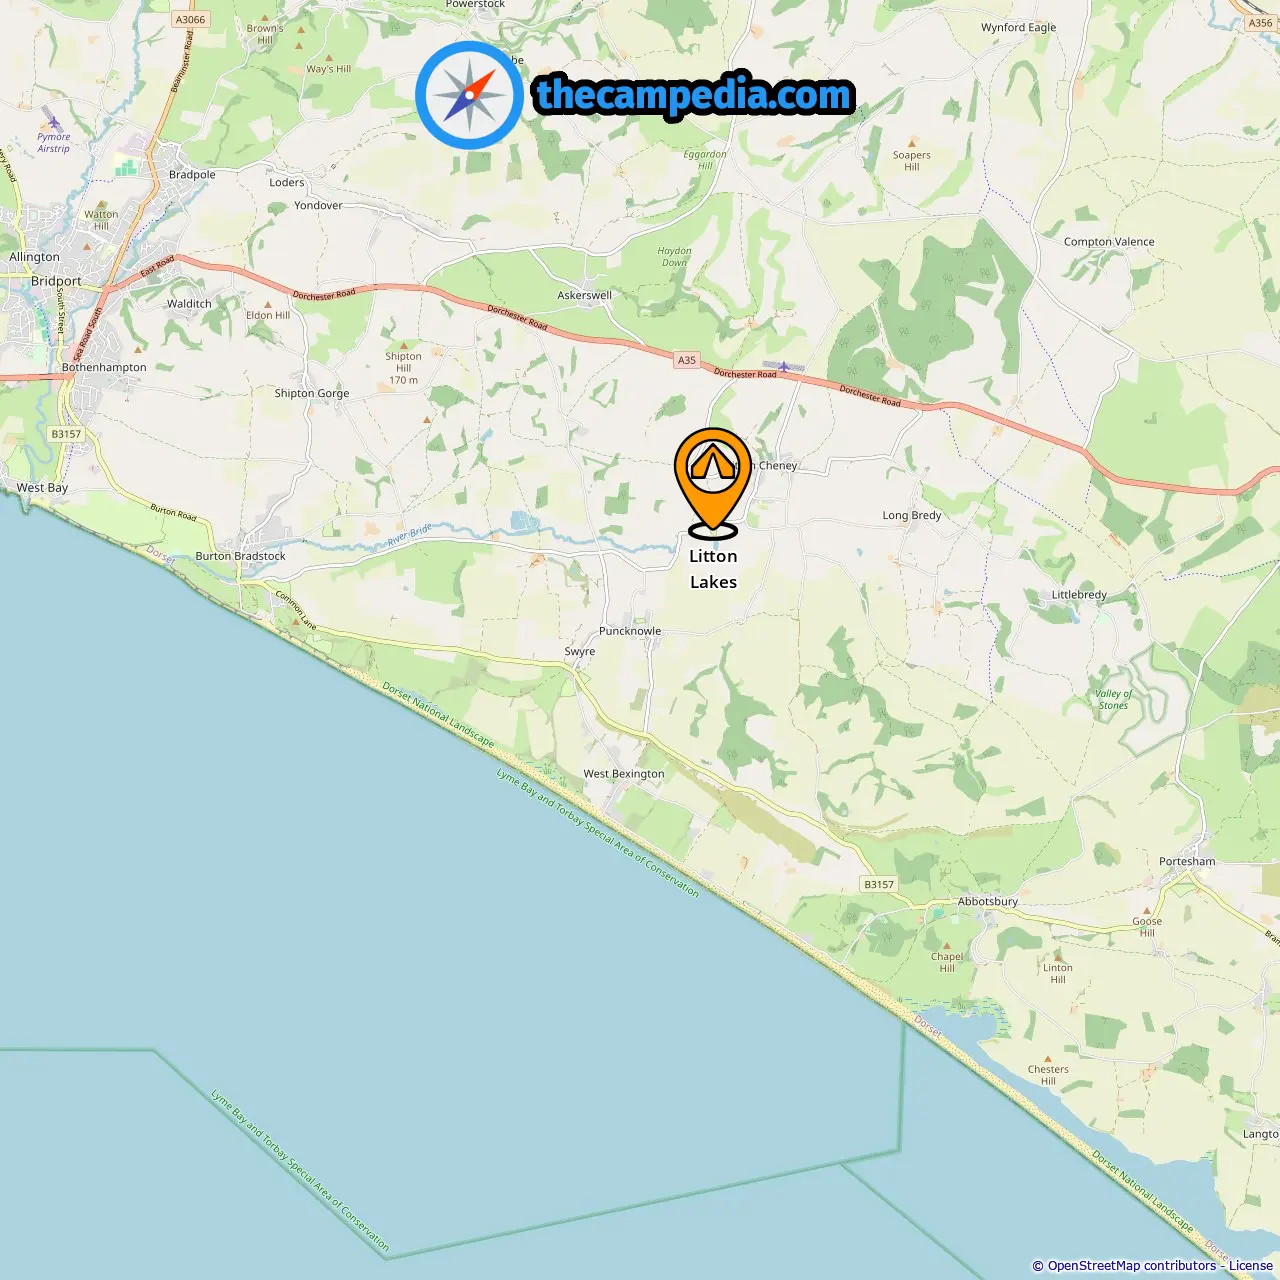Click the A35 road shield

[x=686, y=360]
